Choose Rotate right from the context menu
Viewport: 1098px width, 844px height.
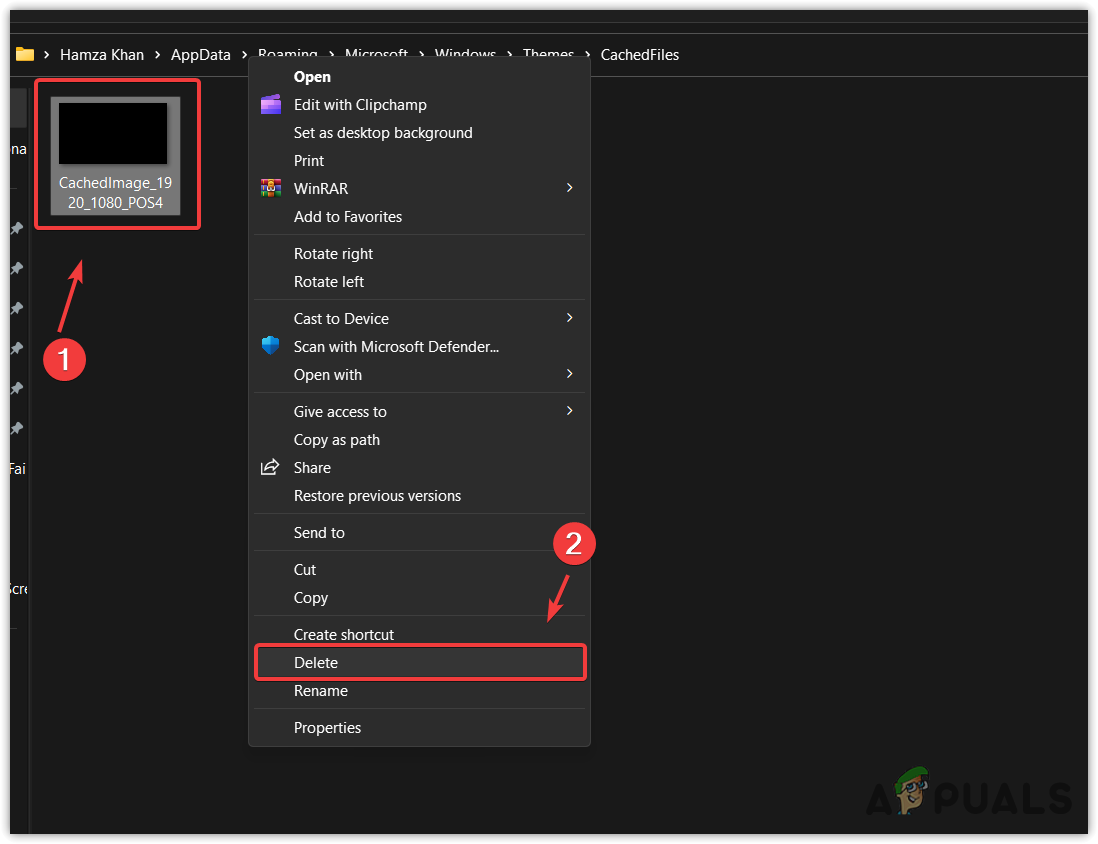pyautogui.click(x=333, y=253)
